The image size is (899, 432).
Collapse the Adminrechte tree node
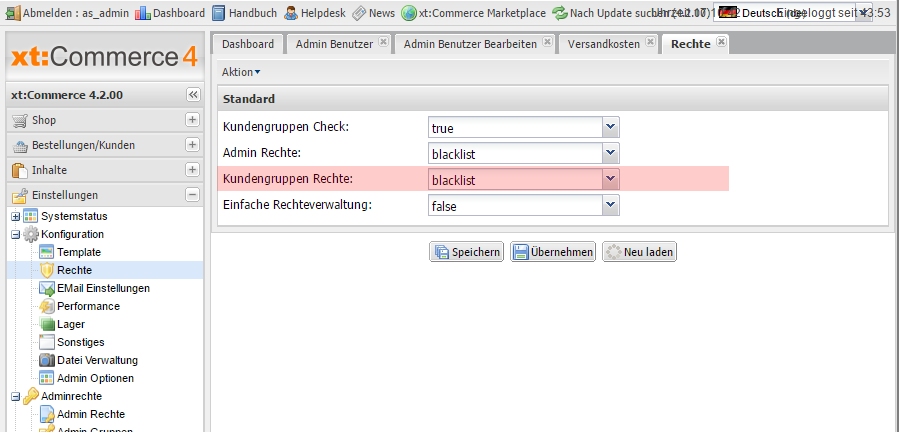point(15,396)
